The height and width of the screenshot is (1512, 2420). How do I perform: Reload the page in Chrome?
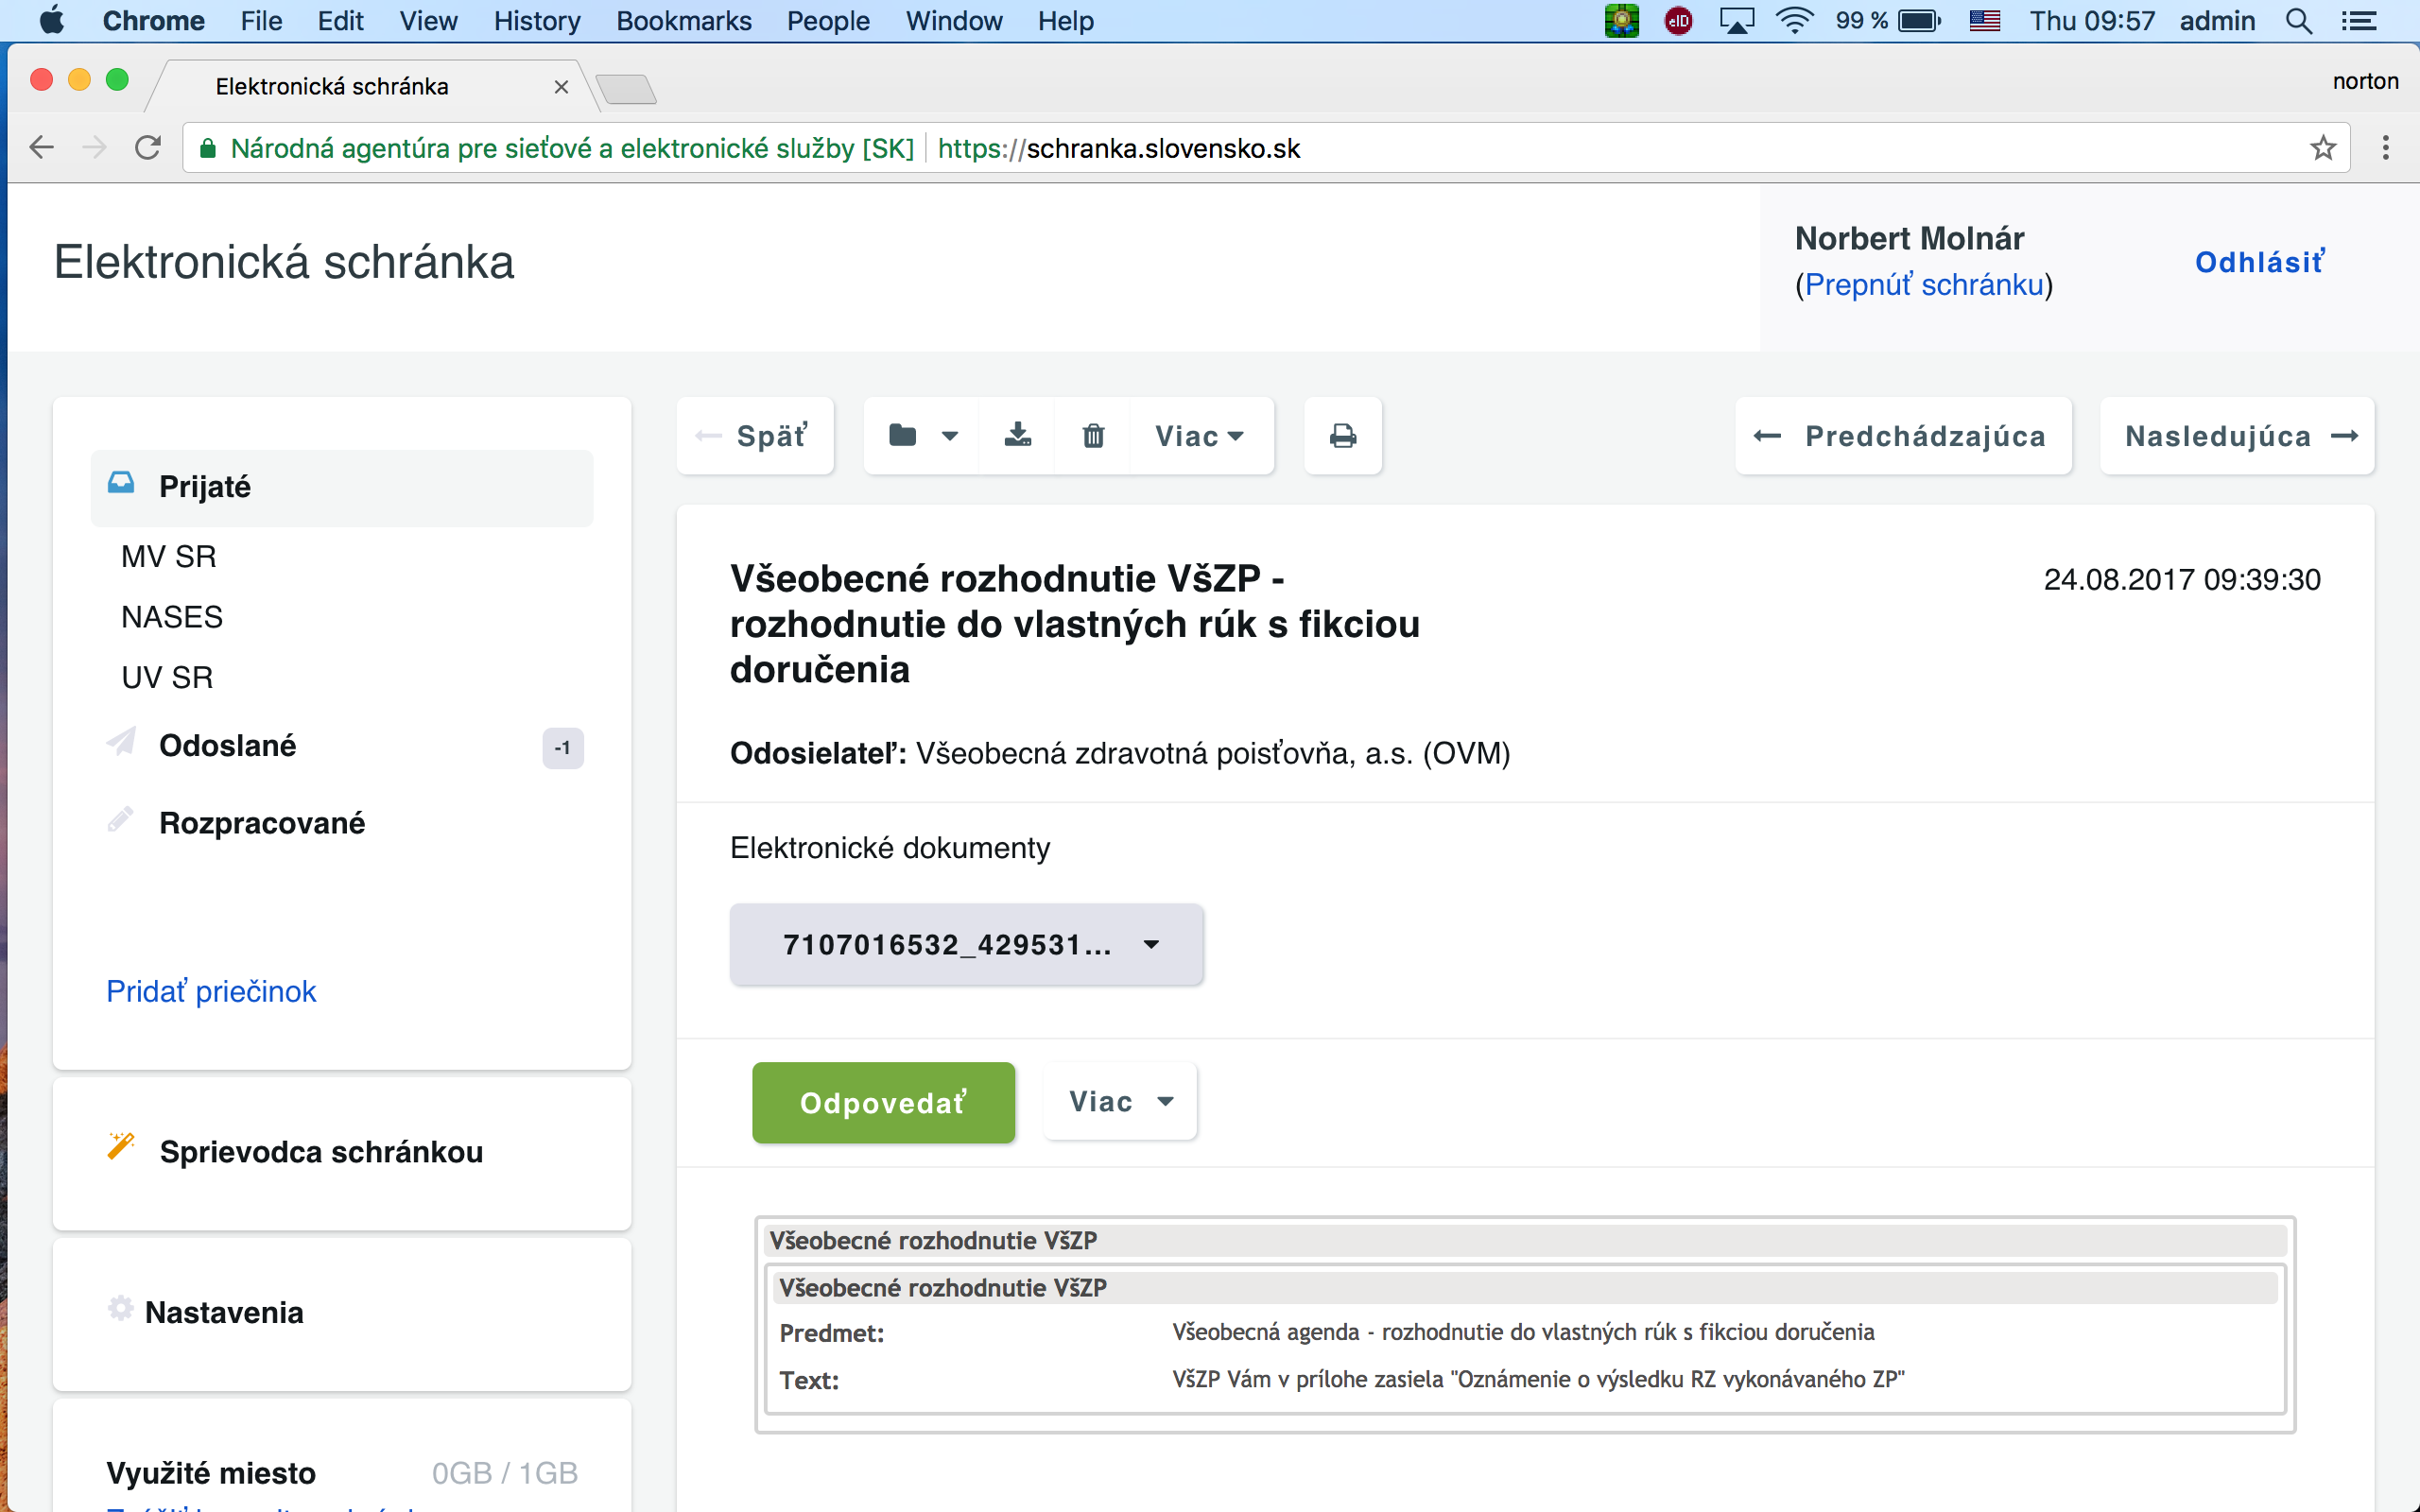(148, 148)
